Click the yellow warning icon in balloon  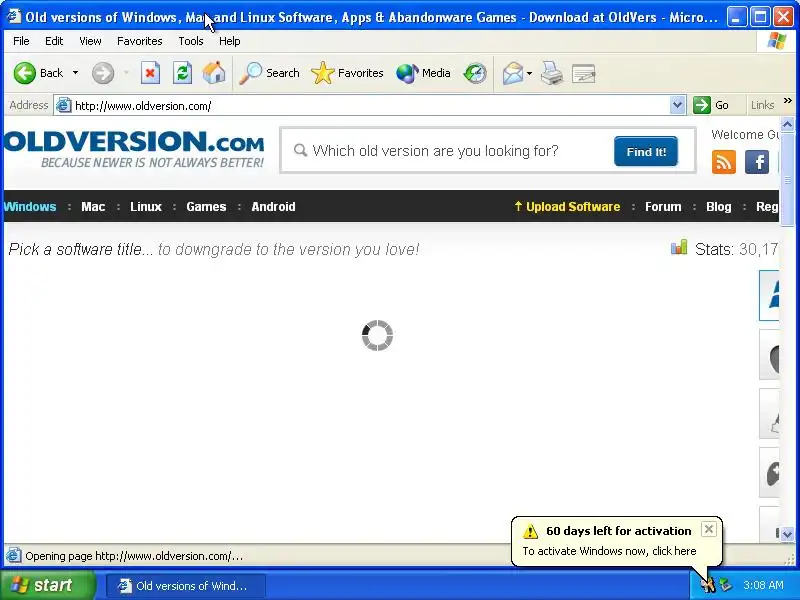pos(531,531)
